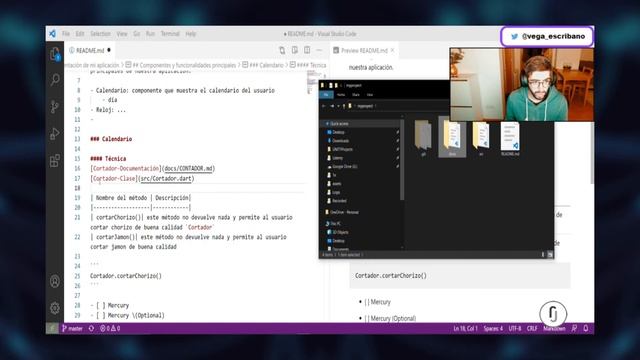Click the src/Cortador.dart link in editor

(x=167, y=178)
